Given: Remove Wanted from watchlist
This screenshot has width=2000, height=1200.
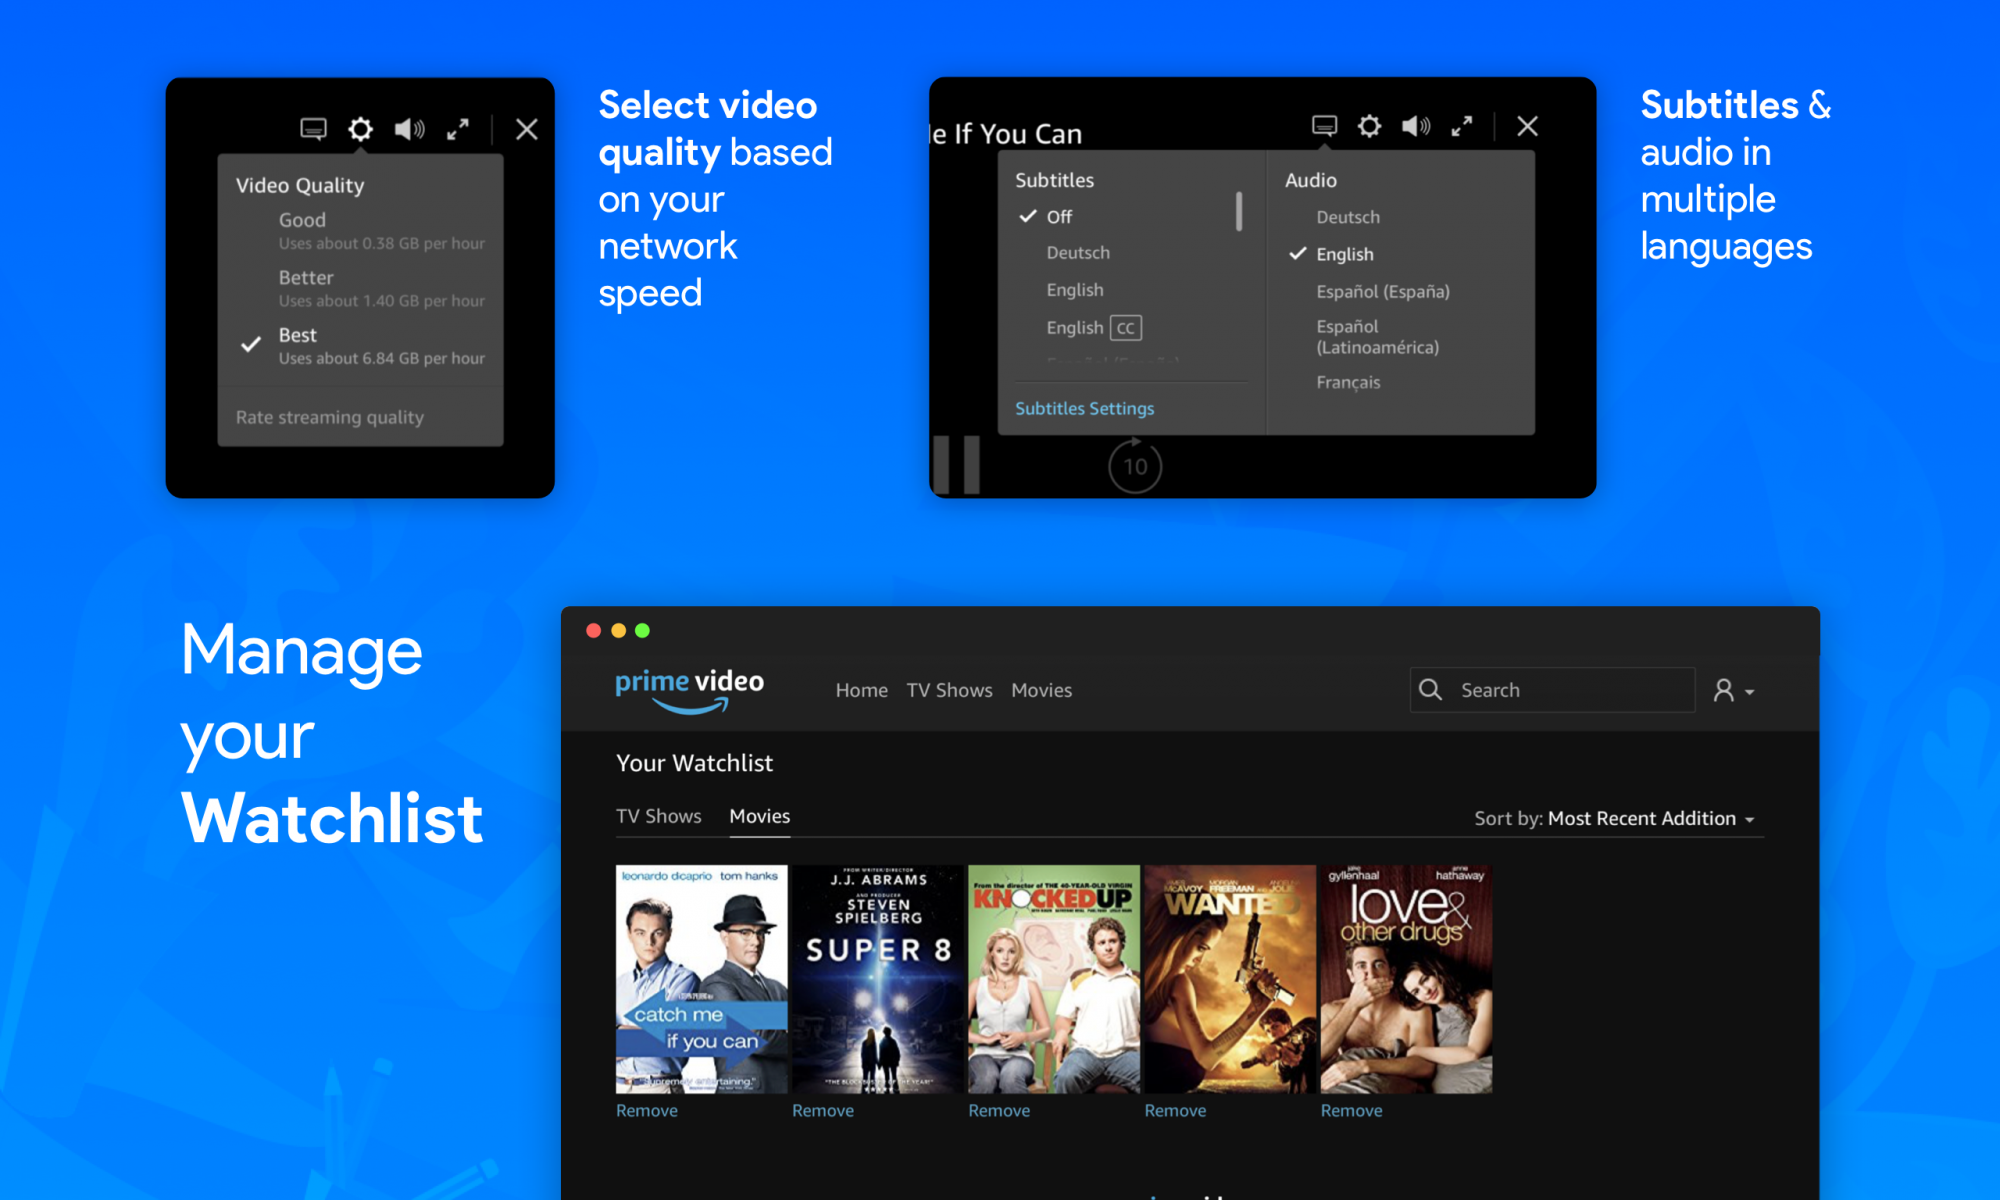Looking at the screenshot, I should 1175,1111.
